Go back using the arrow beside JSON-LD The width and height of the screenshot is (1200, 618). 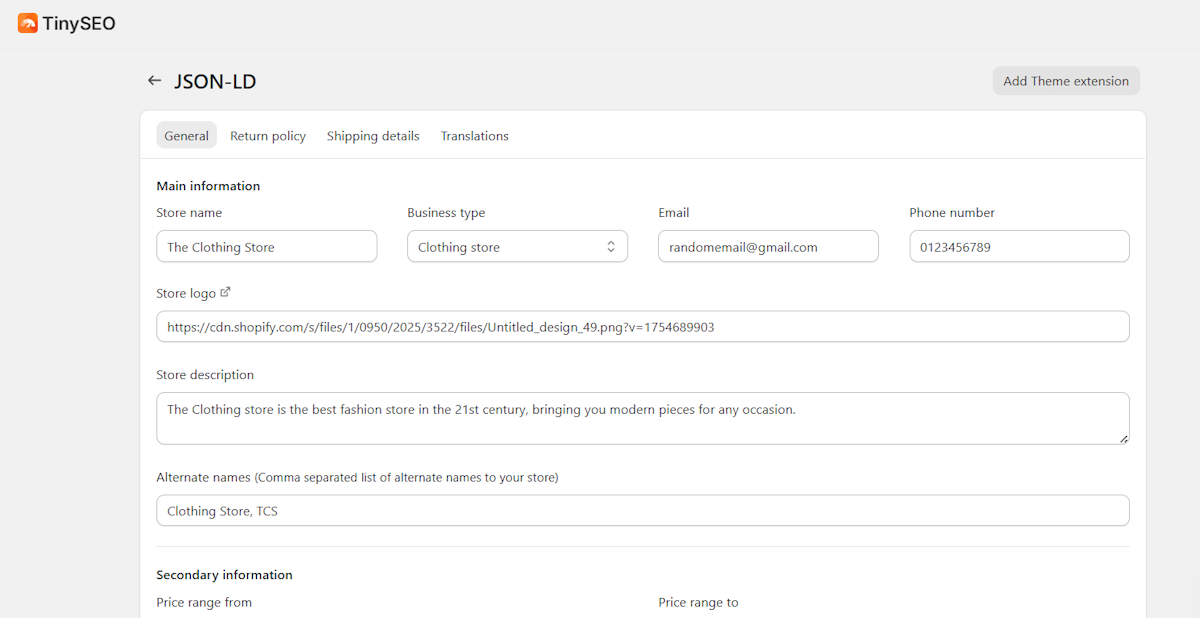(x=154, y=81)
